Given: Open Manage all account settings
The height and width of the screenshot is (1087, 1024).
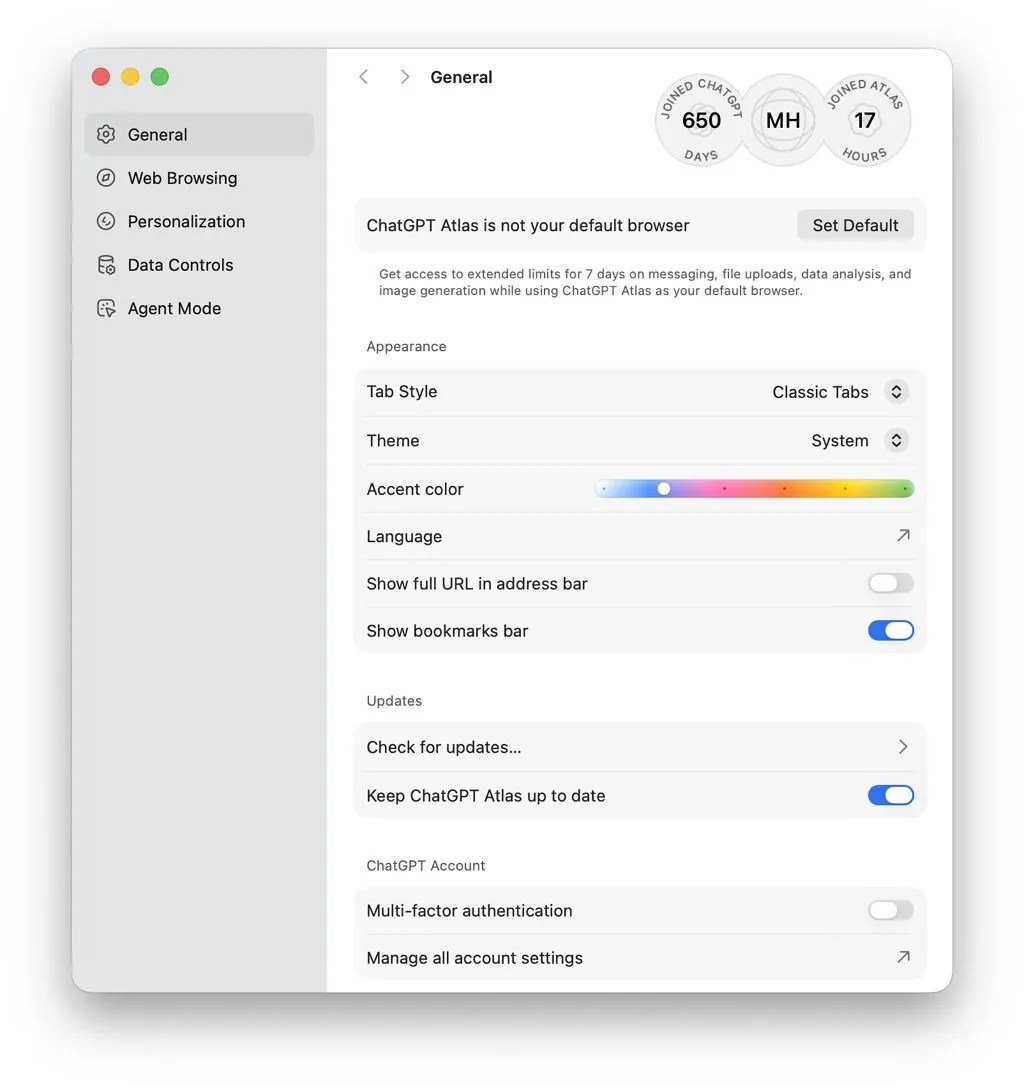Looking at the screenshot, I should pyautogui.click(x=902, y=957).
